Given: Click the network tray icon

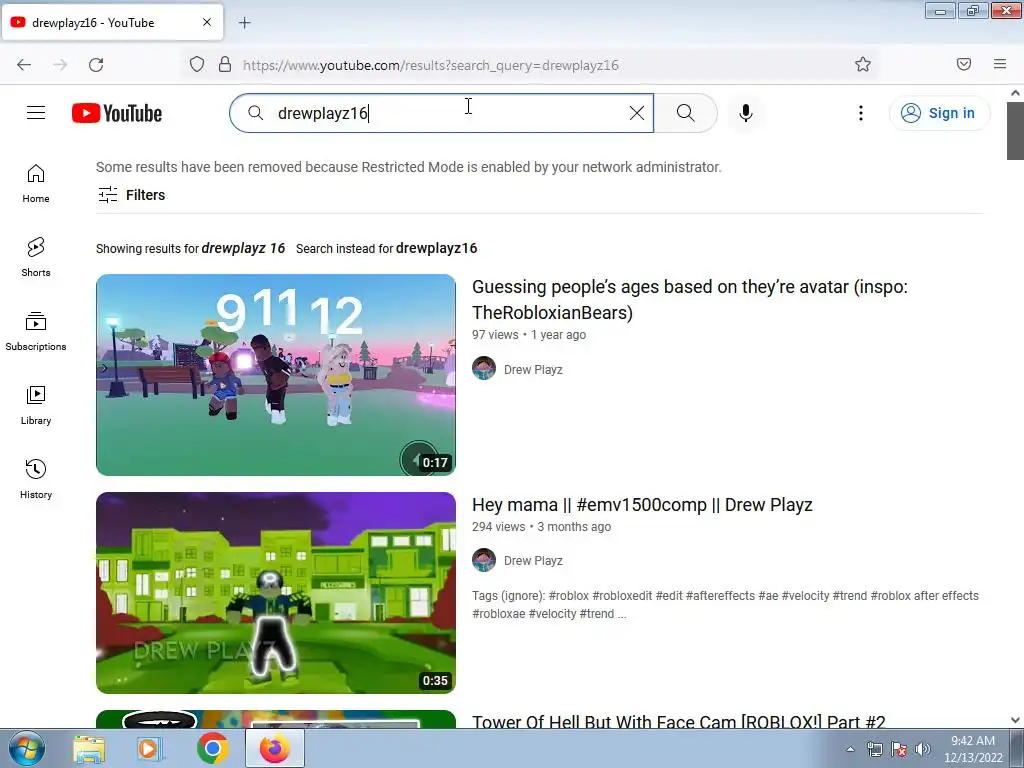Looking at the screenshot, I should [x=874, y=749].
